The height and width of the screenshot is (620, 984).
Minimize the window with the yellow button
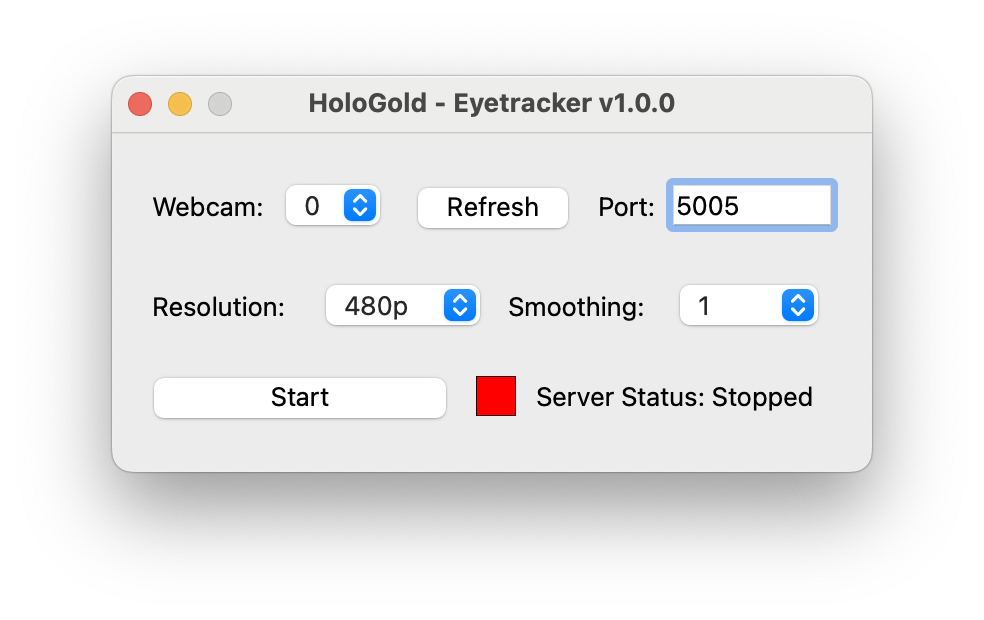(180, 104)
